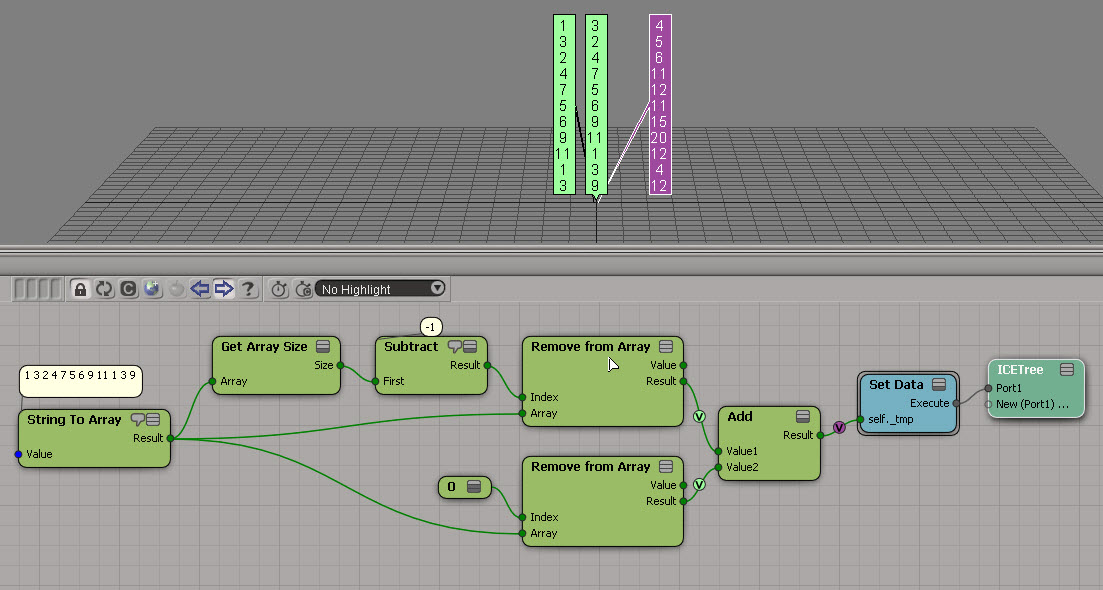Toggle the lock icon in the ICE toolbar
Screen dimensions: 1103x590
click(x=81, y=289)
